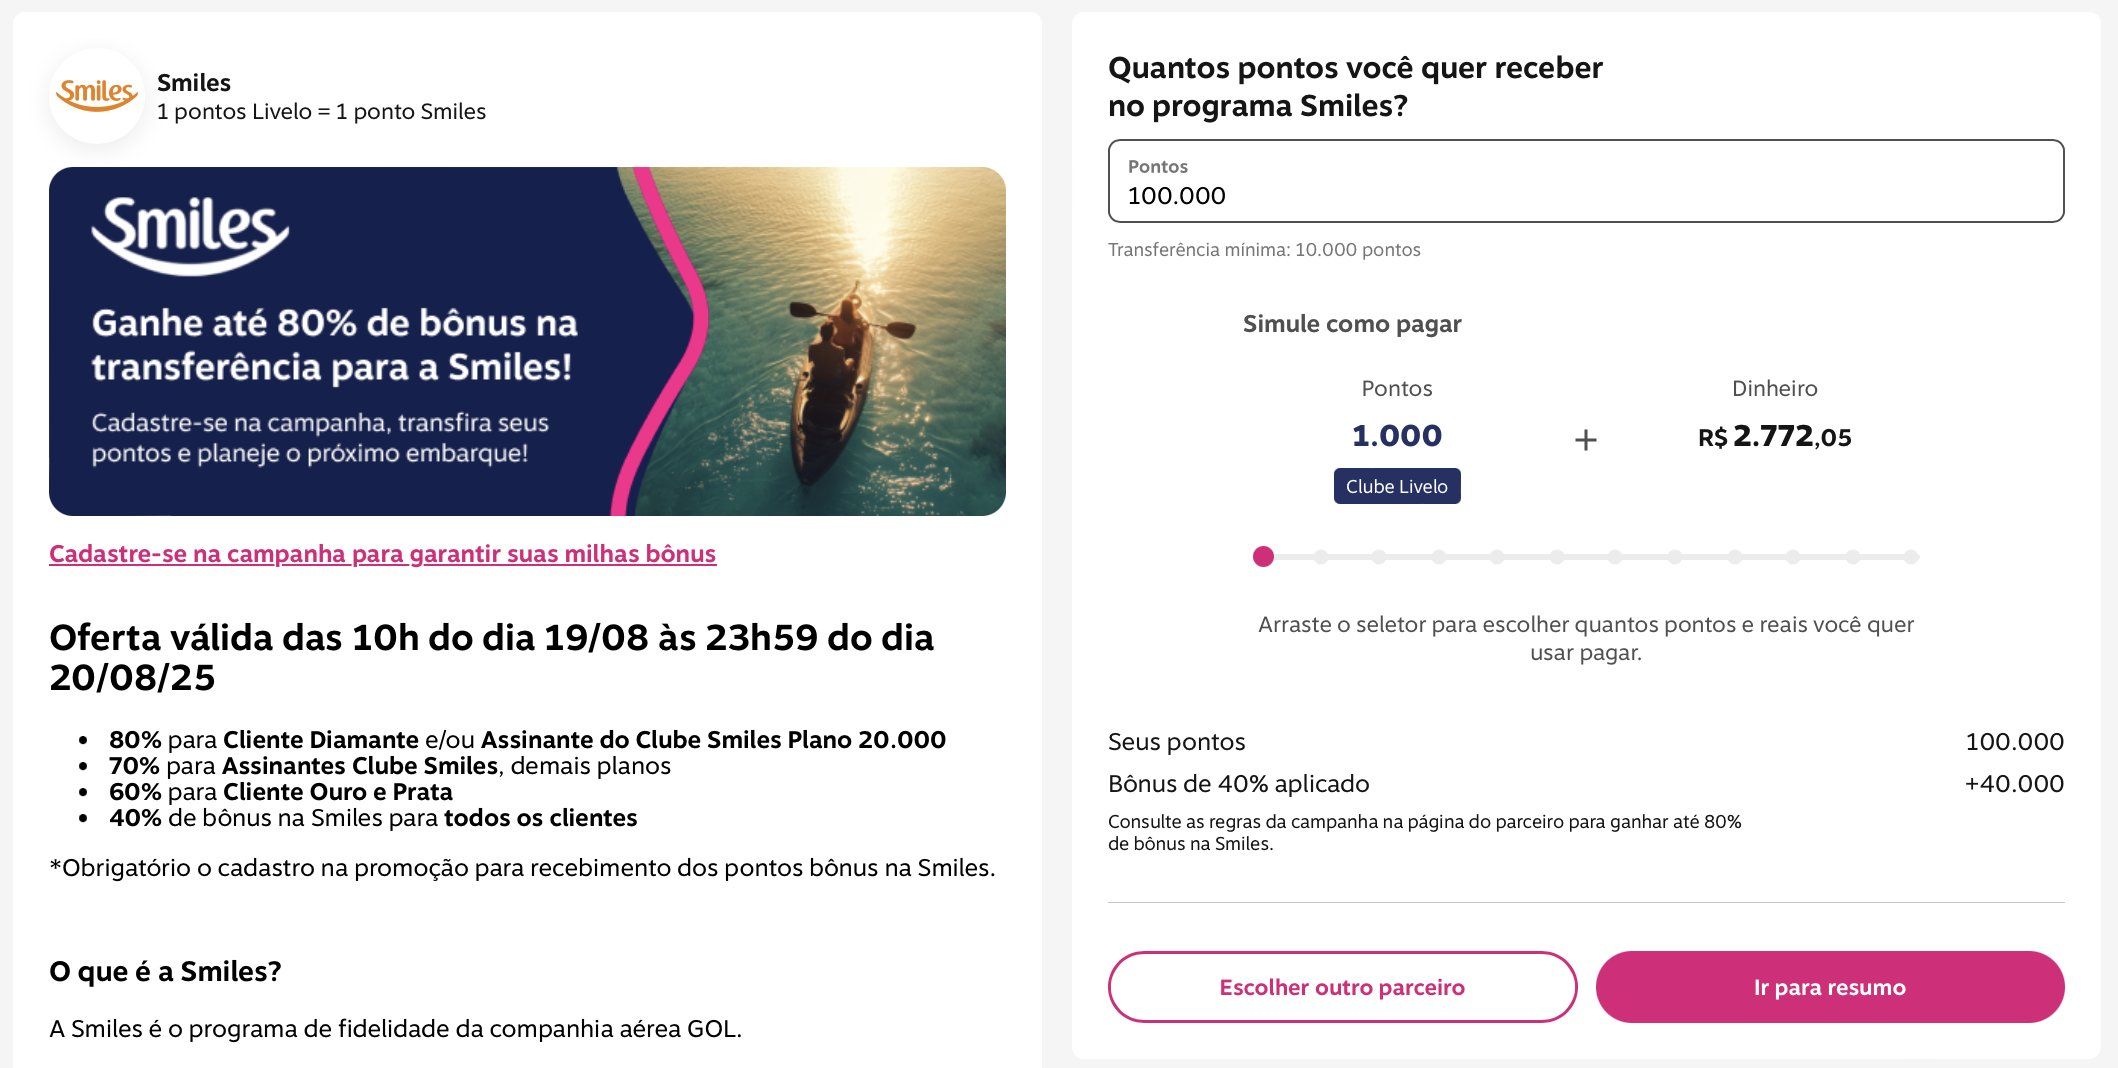The width and height of the screenshot is (2118, 1068).
Task: Click the banner headline about 80% bonus
Action: tap(334, 345)
